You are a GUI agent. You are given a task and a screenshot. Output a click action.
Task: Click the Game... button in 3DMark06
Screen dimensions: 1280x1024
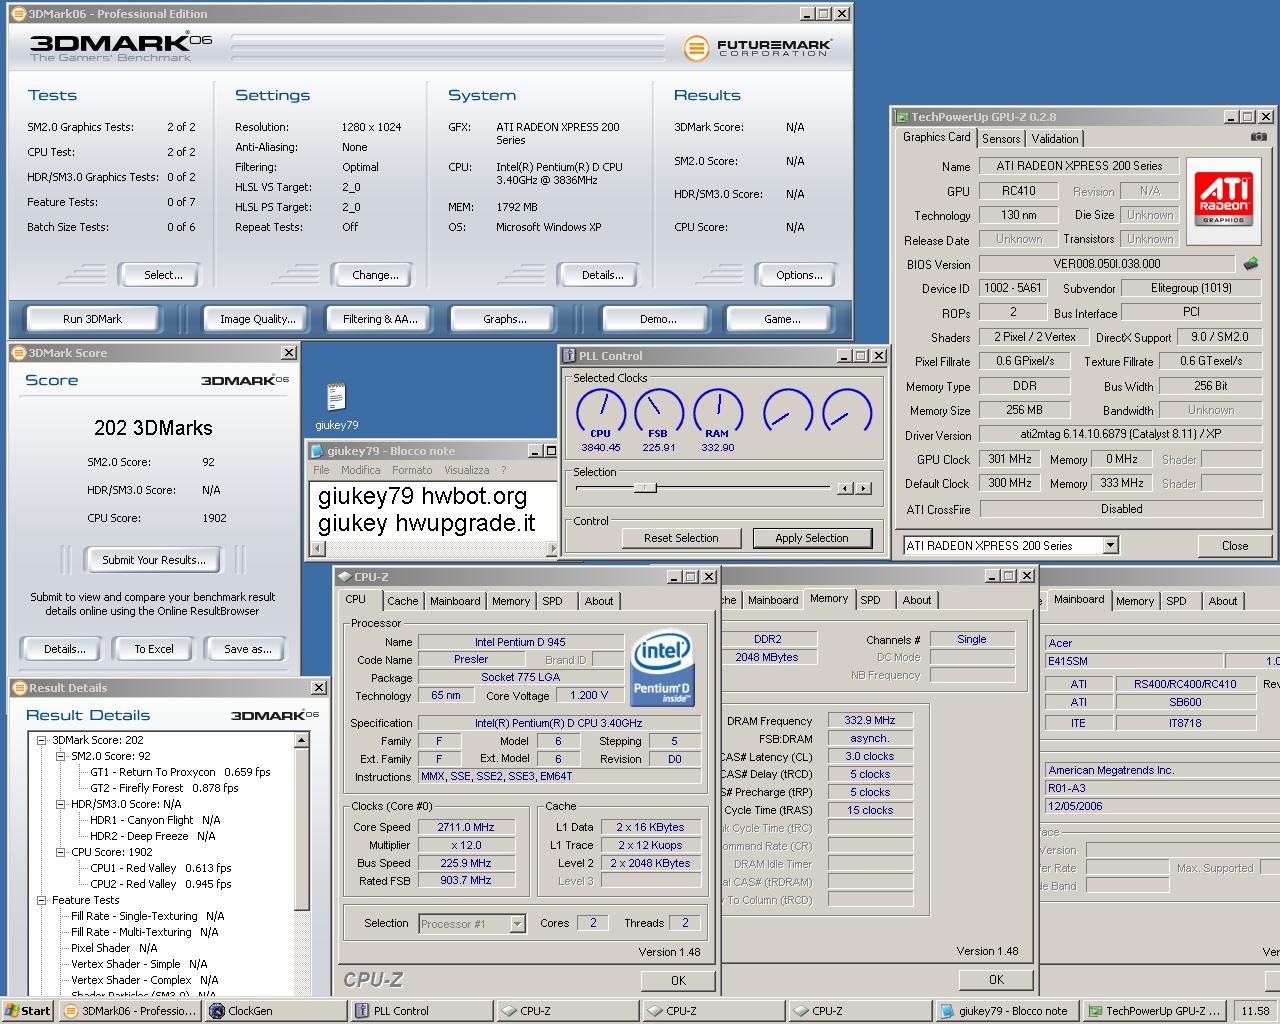click(782, 319)
